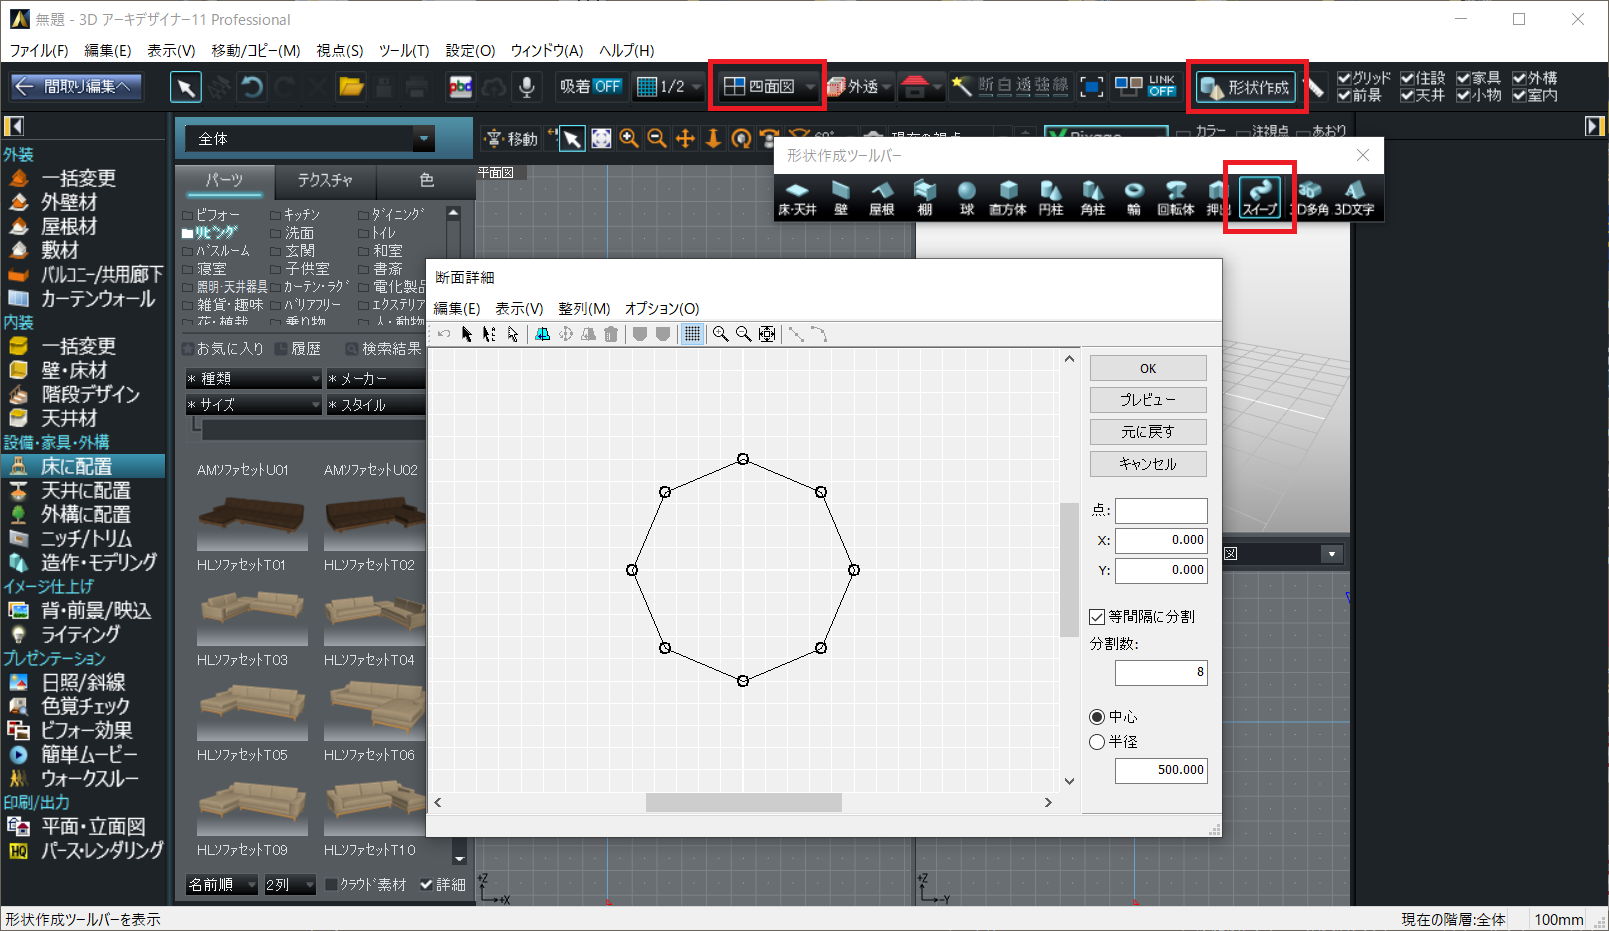The width and height of the screenshot is (1609, 931).
Task: Switch to the テクスチャ tab
Action: tap(325, 180)
